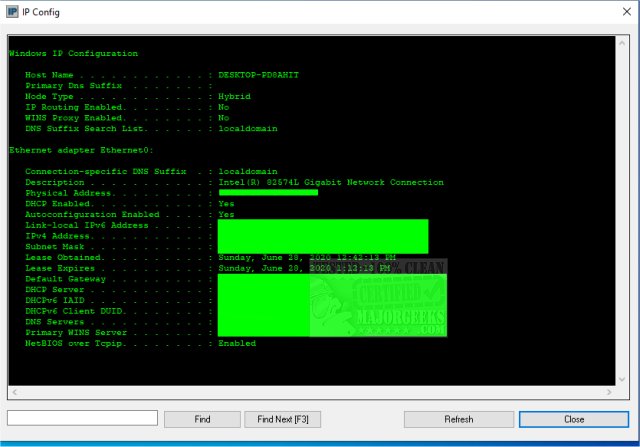Click the Find button
This screenshot has height=447, width=640.
click(202, 419)
